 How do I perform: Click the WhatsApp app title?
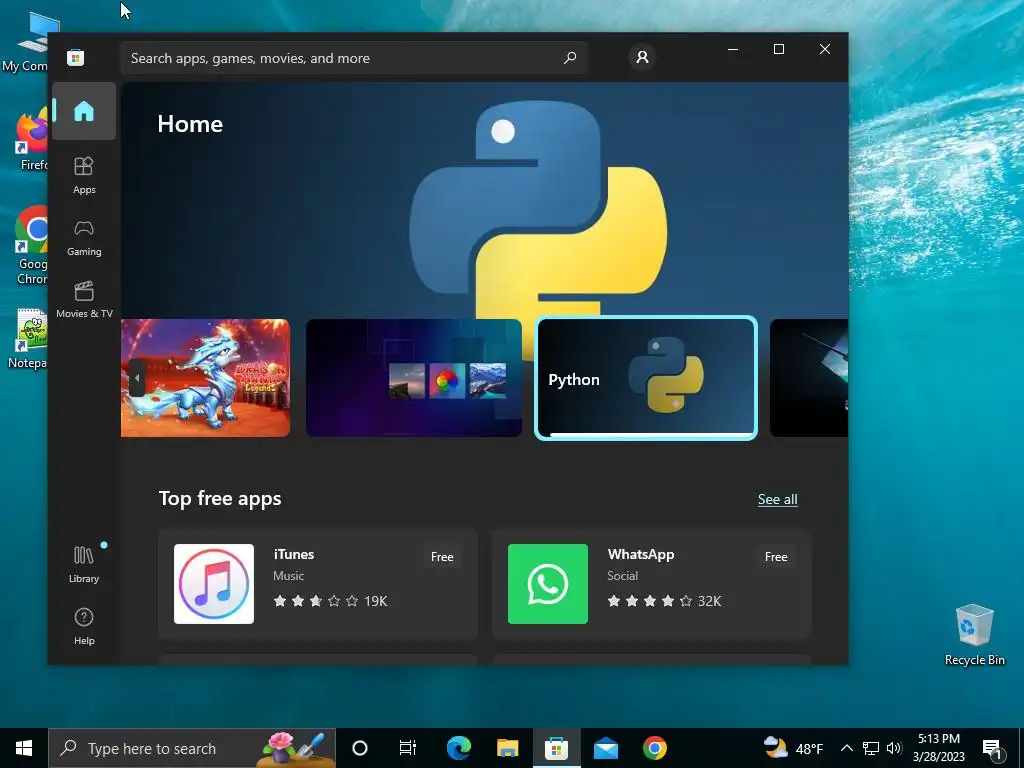[641, 554]
